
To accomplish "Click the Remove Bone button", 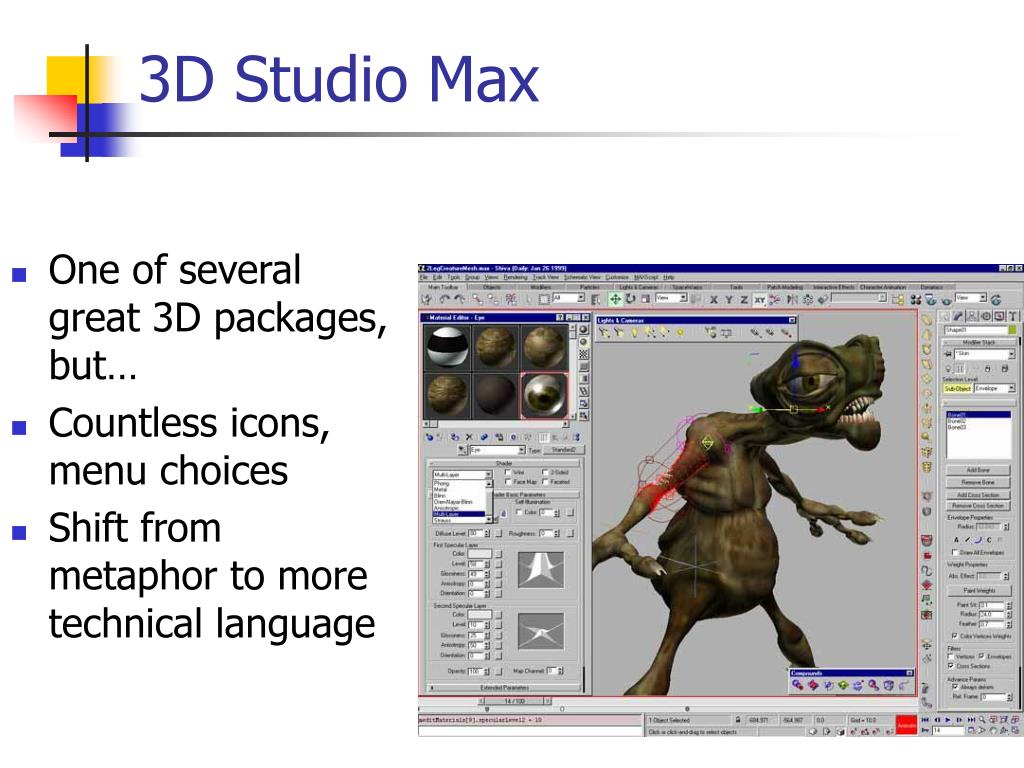I will click(x=978, y=482).
